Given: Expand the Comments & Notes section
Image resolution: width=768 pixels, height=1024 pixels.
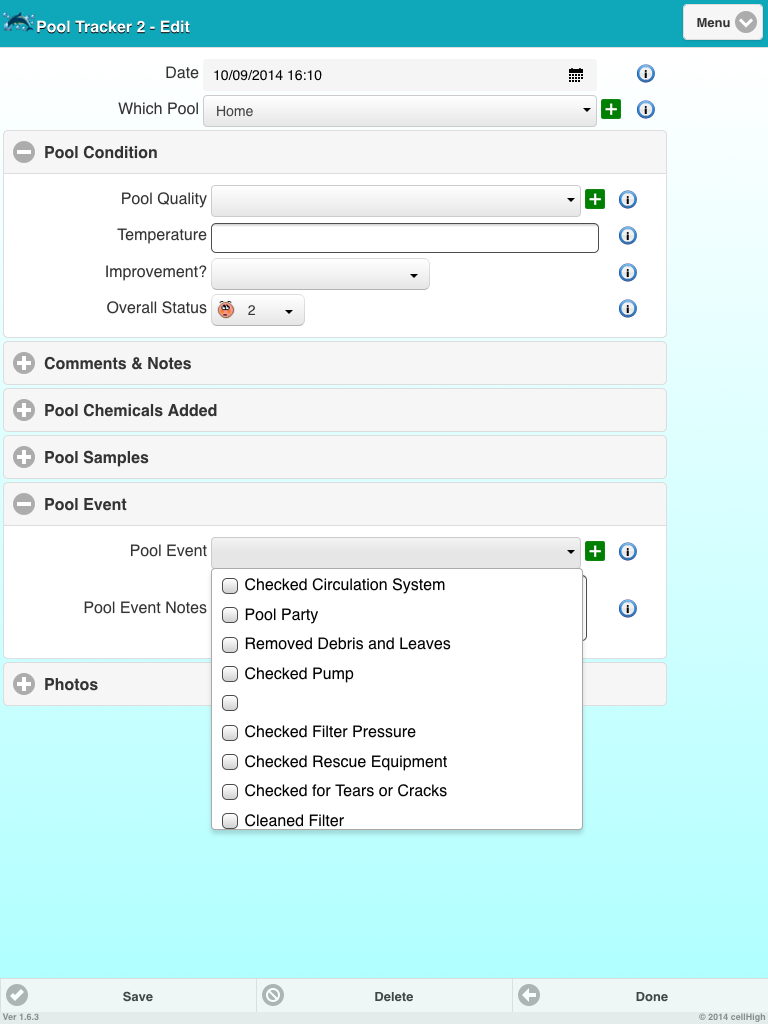Looking at the screenshot, I should pyautogui.click(x=335, y=363).
